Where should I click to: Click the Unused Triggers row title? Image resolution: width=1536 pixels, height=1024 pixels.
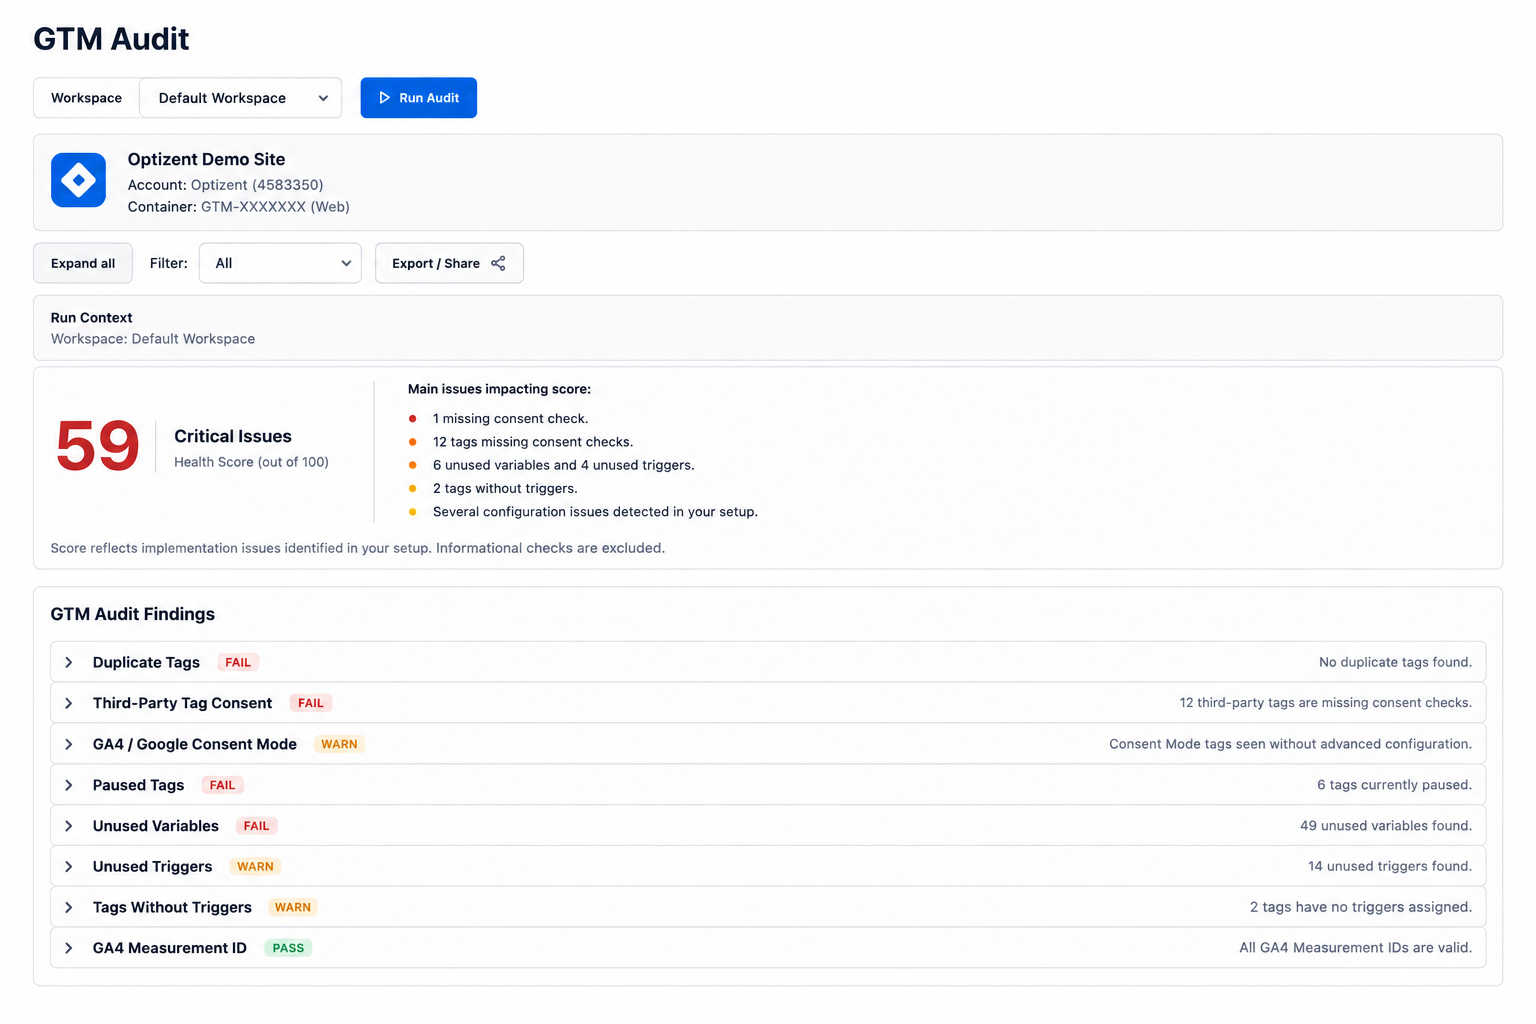[x=152, y=866]
